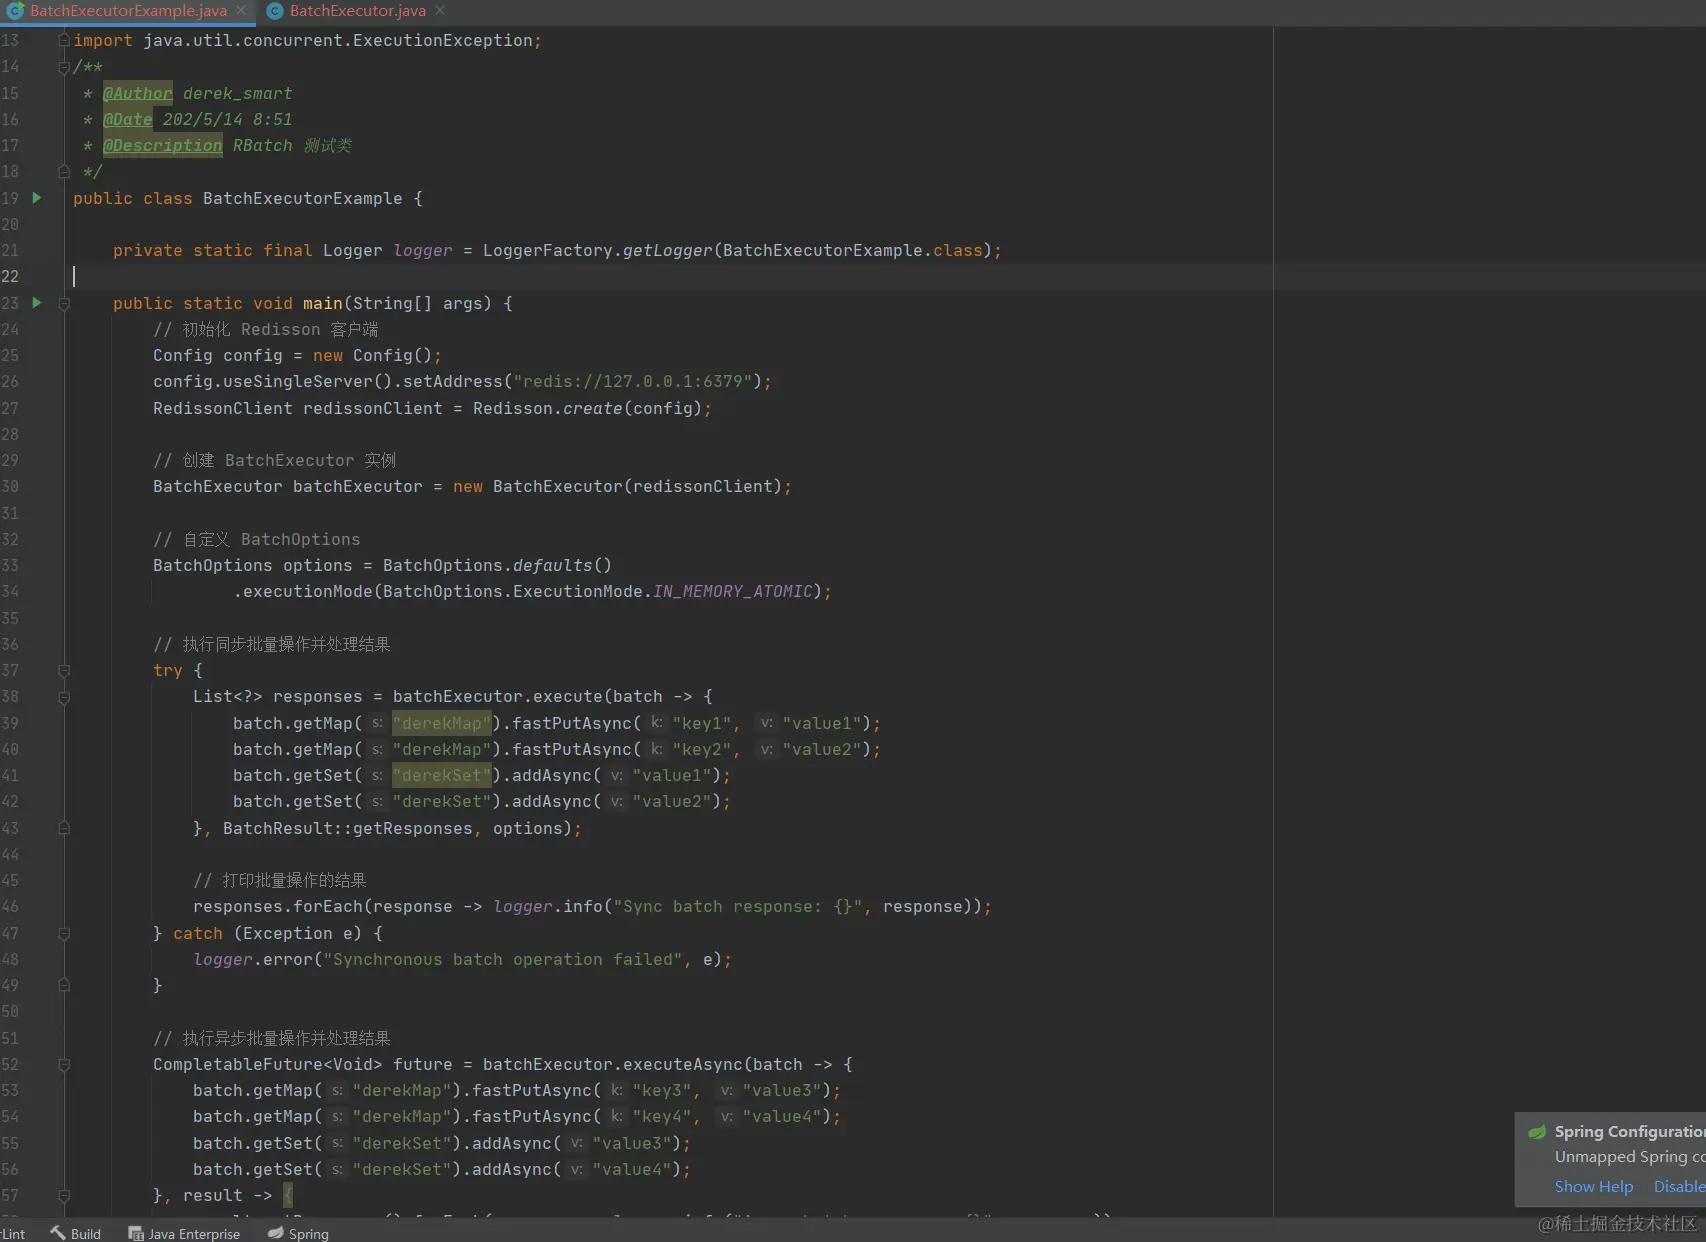Screen dimensions: 1706x1242
Task: Click line number 33 in gutter
Action: pyautogui.click(x=10, y=565)
